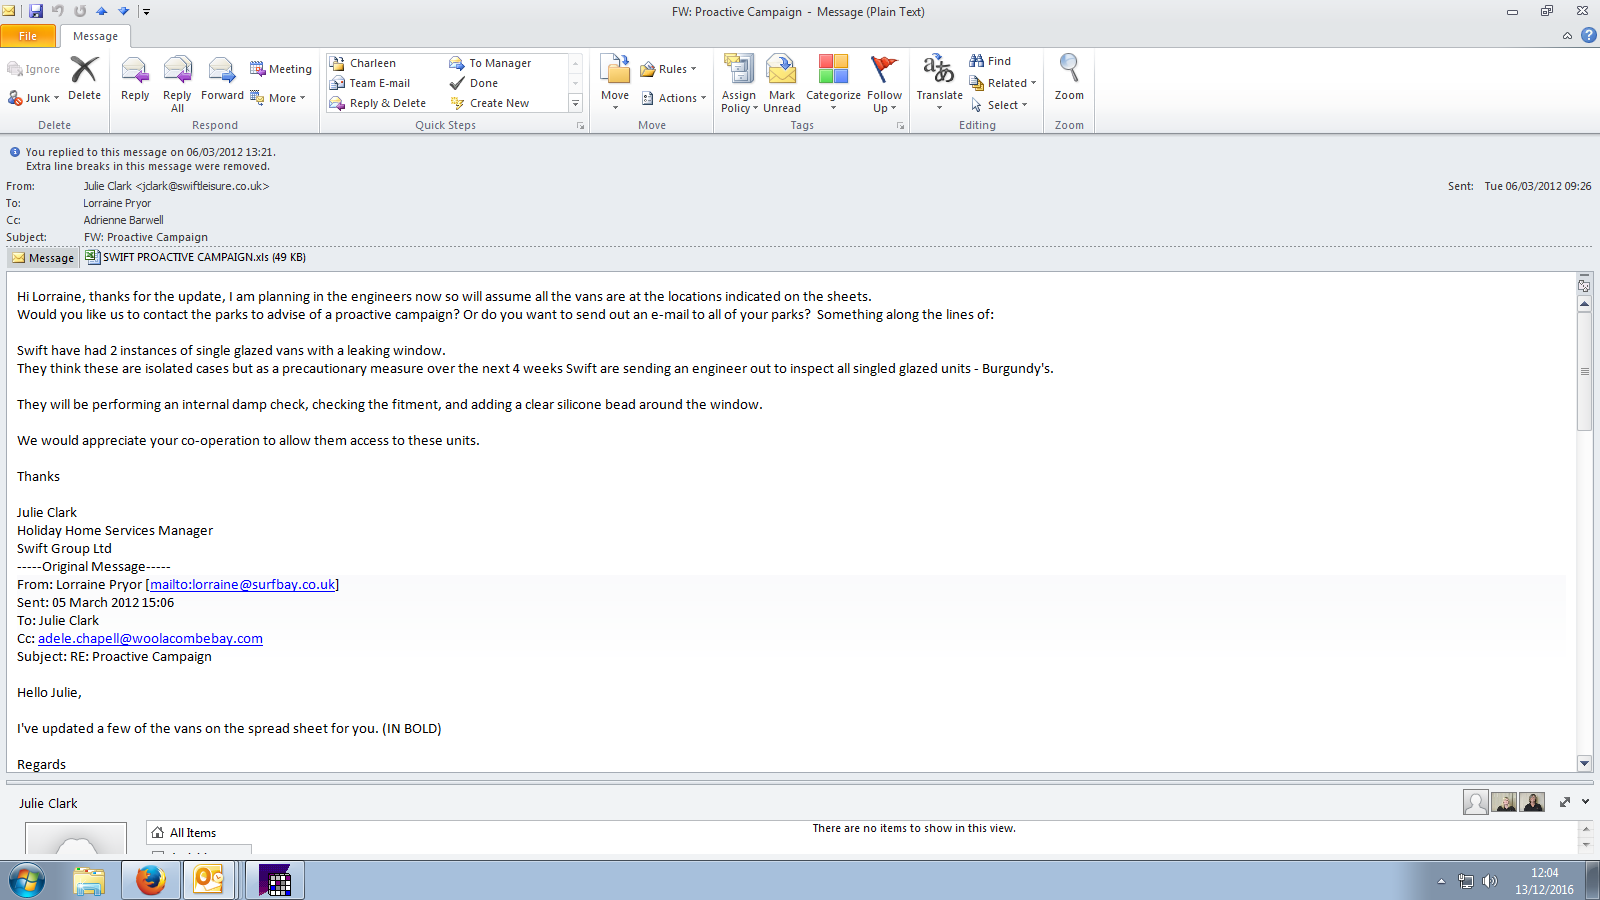Screen dimensions: 1600x900
Task: Show hidden system tray icons
Action: coord(1441,881)
